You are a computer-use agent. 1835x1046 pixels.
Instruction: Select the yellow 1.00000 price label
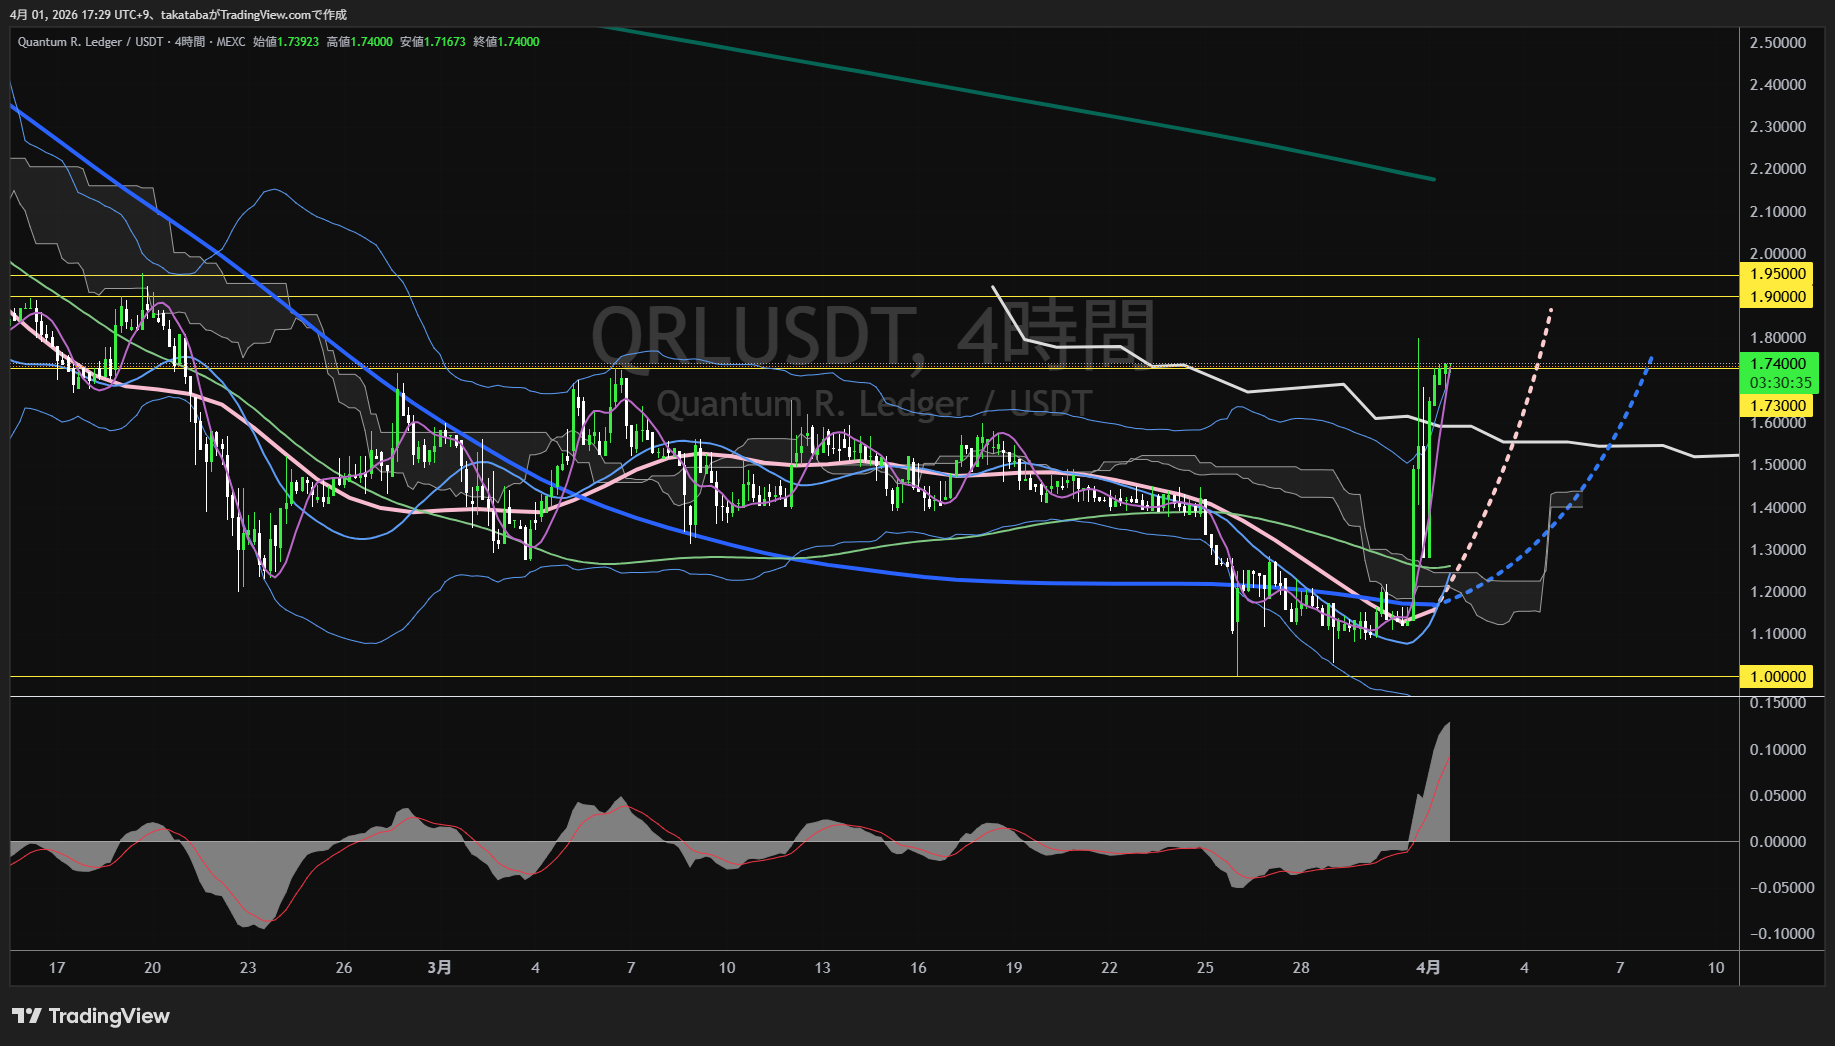coord(1778,677)
